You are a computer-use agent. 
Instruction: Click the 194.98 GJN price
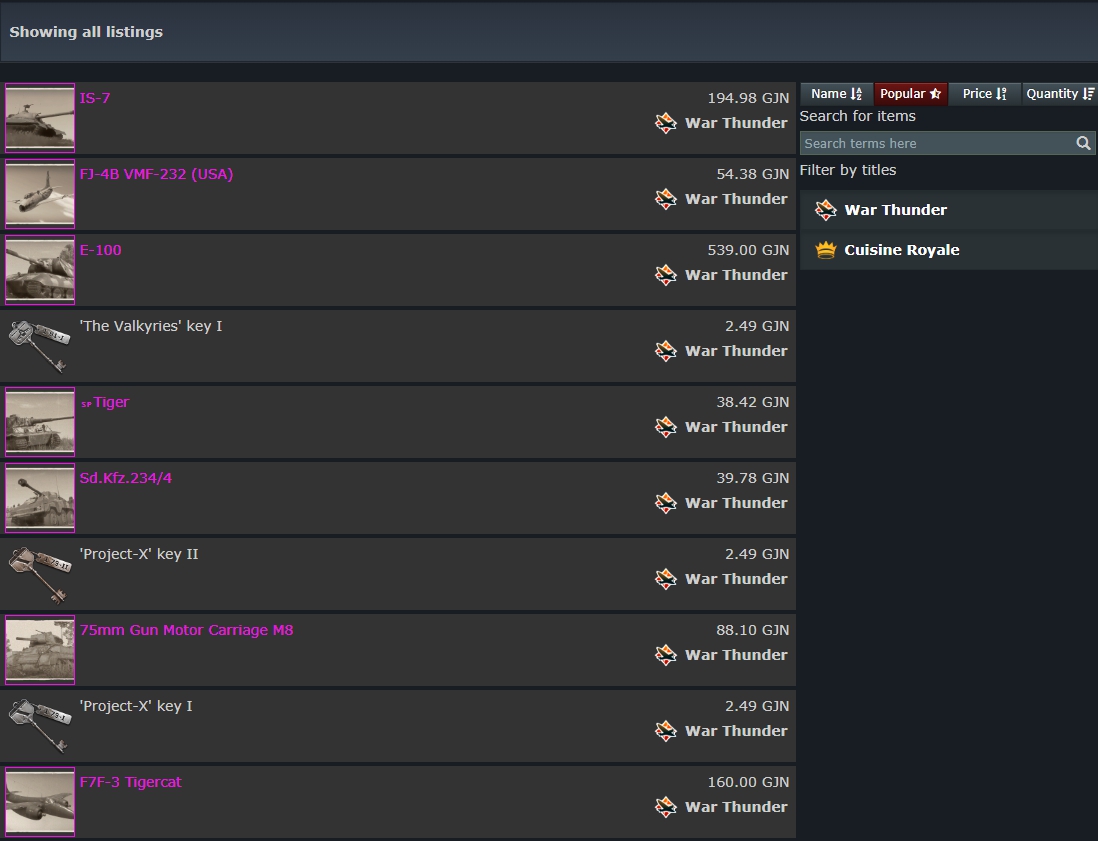tap(748, 98)
